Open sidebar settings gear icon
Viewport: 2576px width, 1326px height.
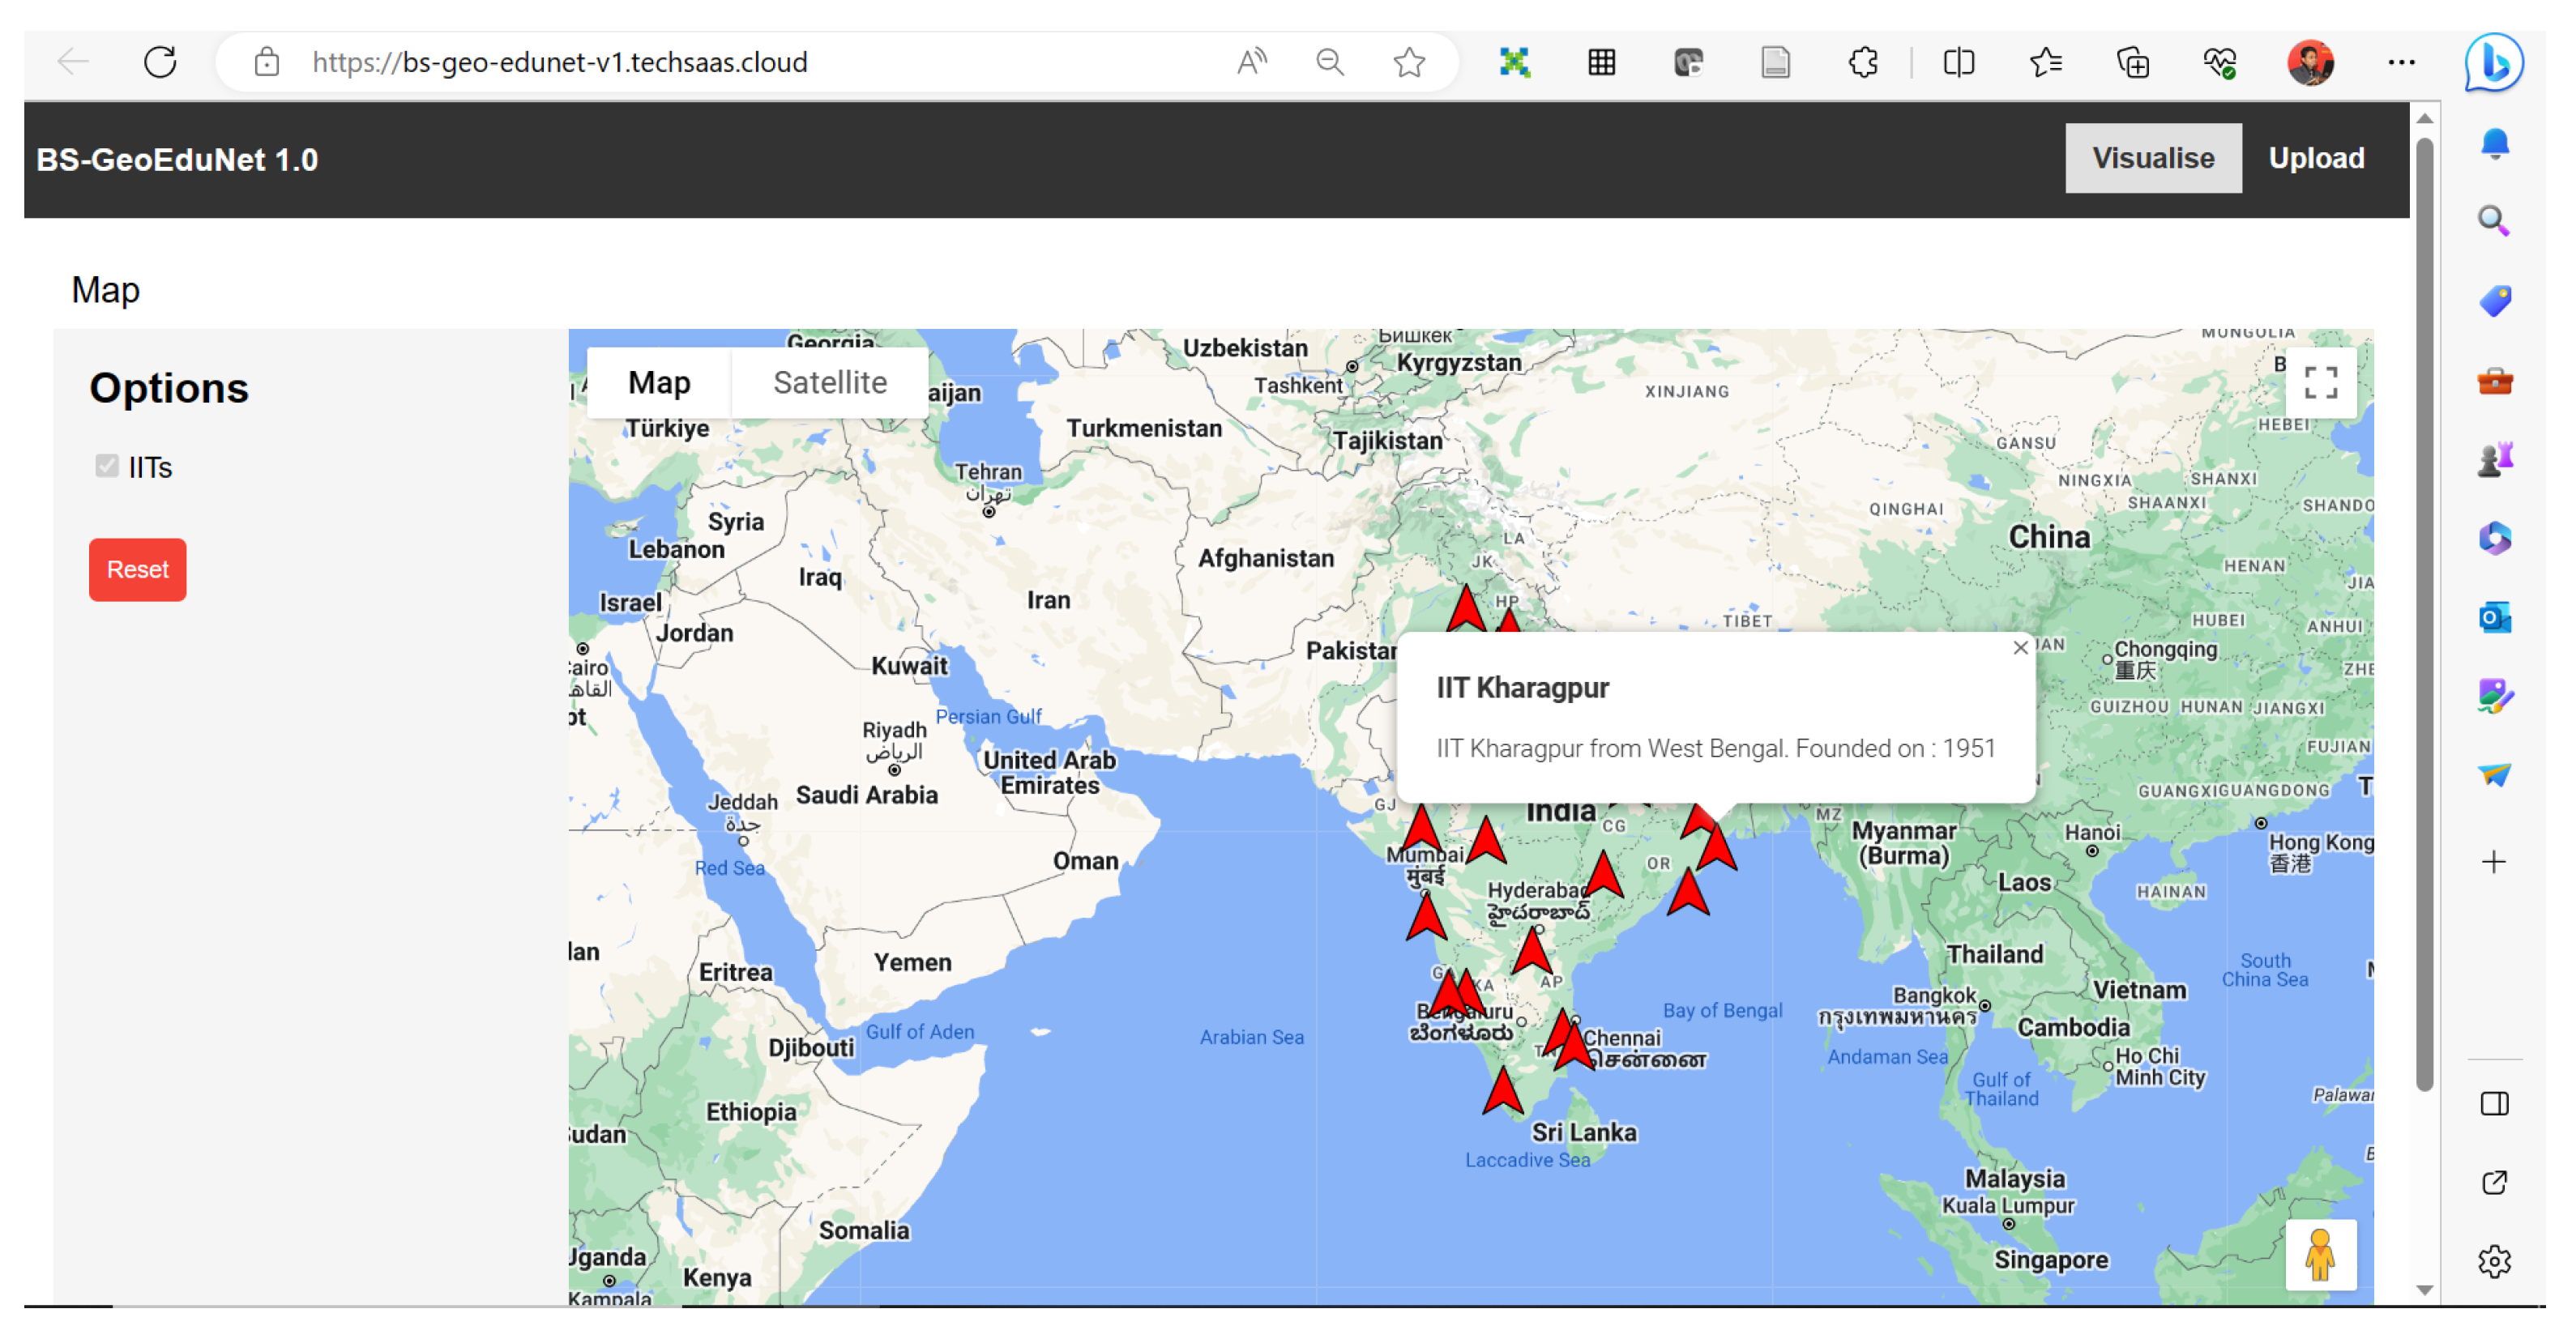(x=2494, y=1262)
